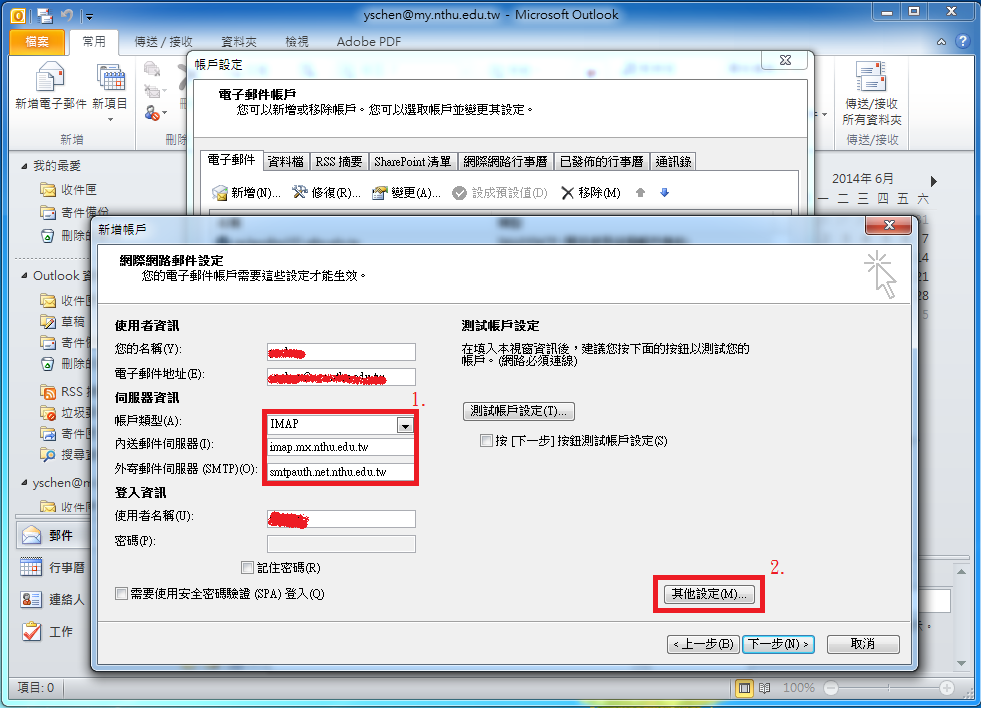
Task: Click the Outlook Help question mark icon
Action: (x=962, y=42)
